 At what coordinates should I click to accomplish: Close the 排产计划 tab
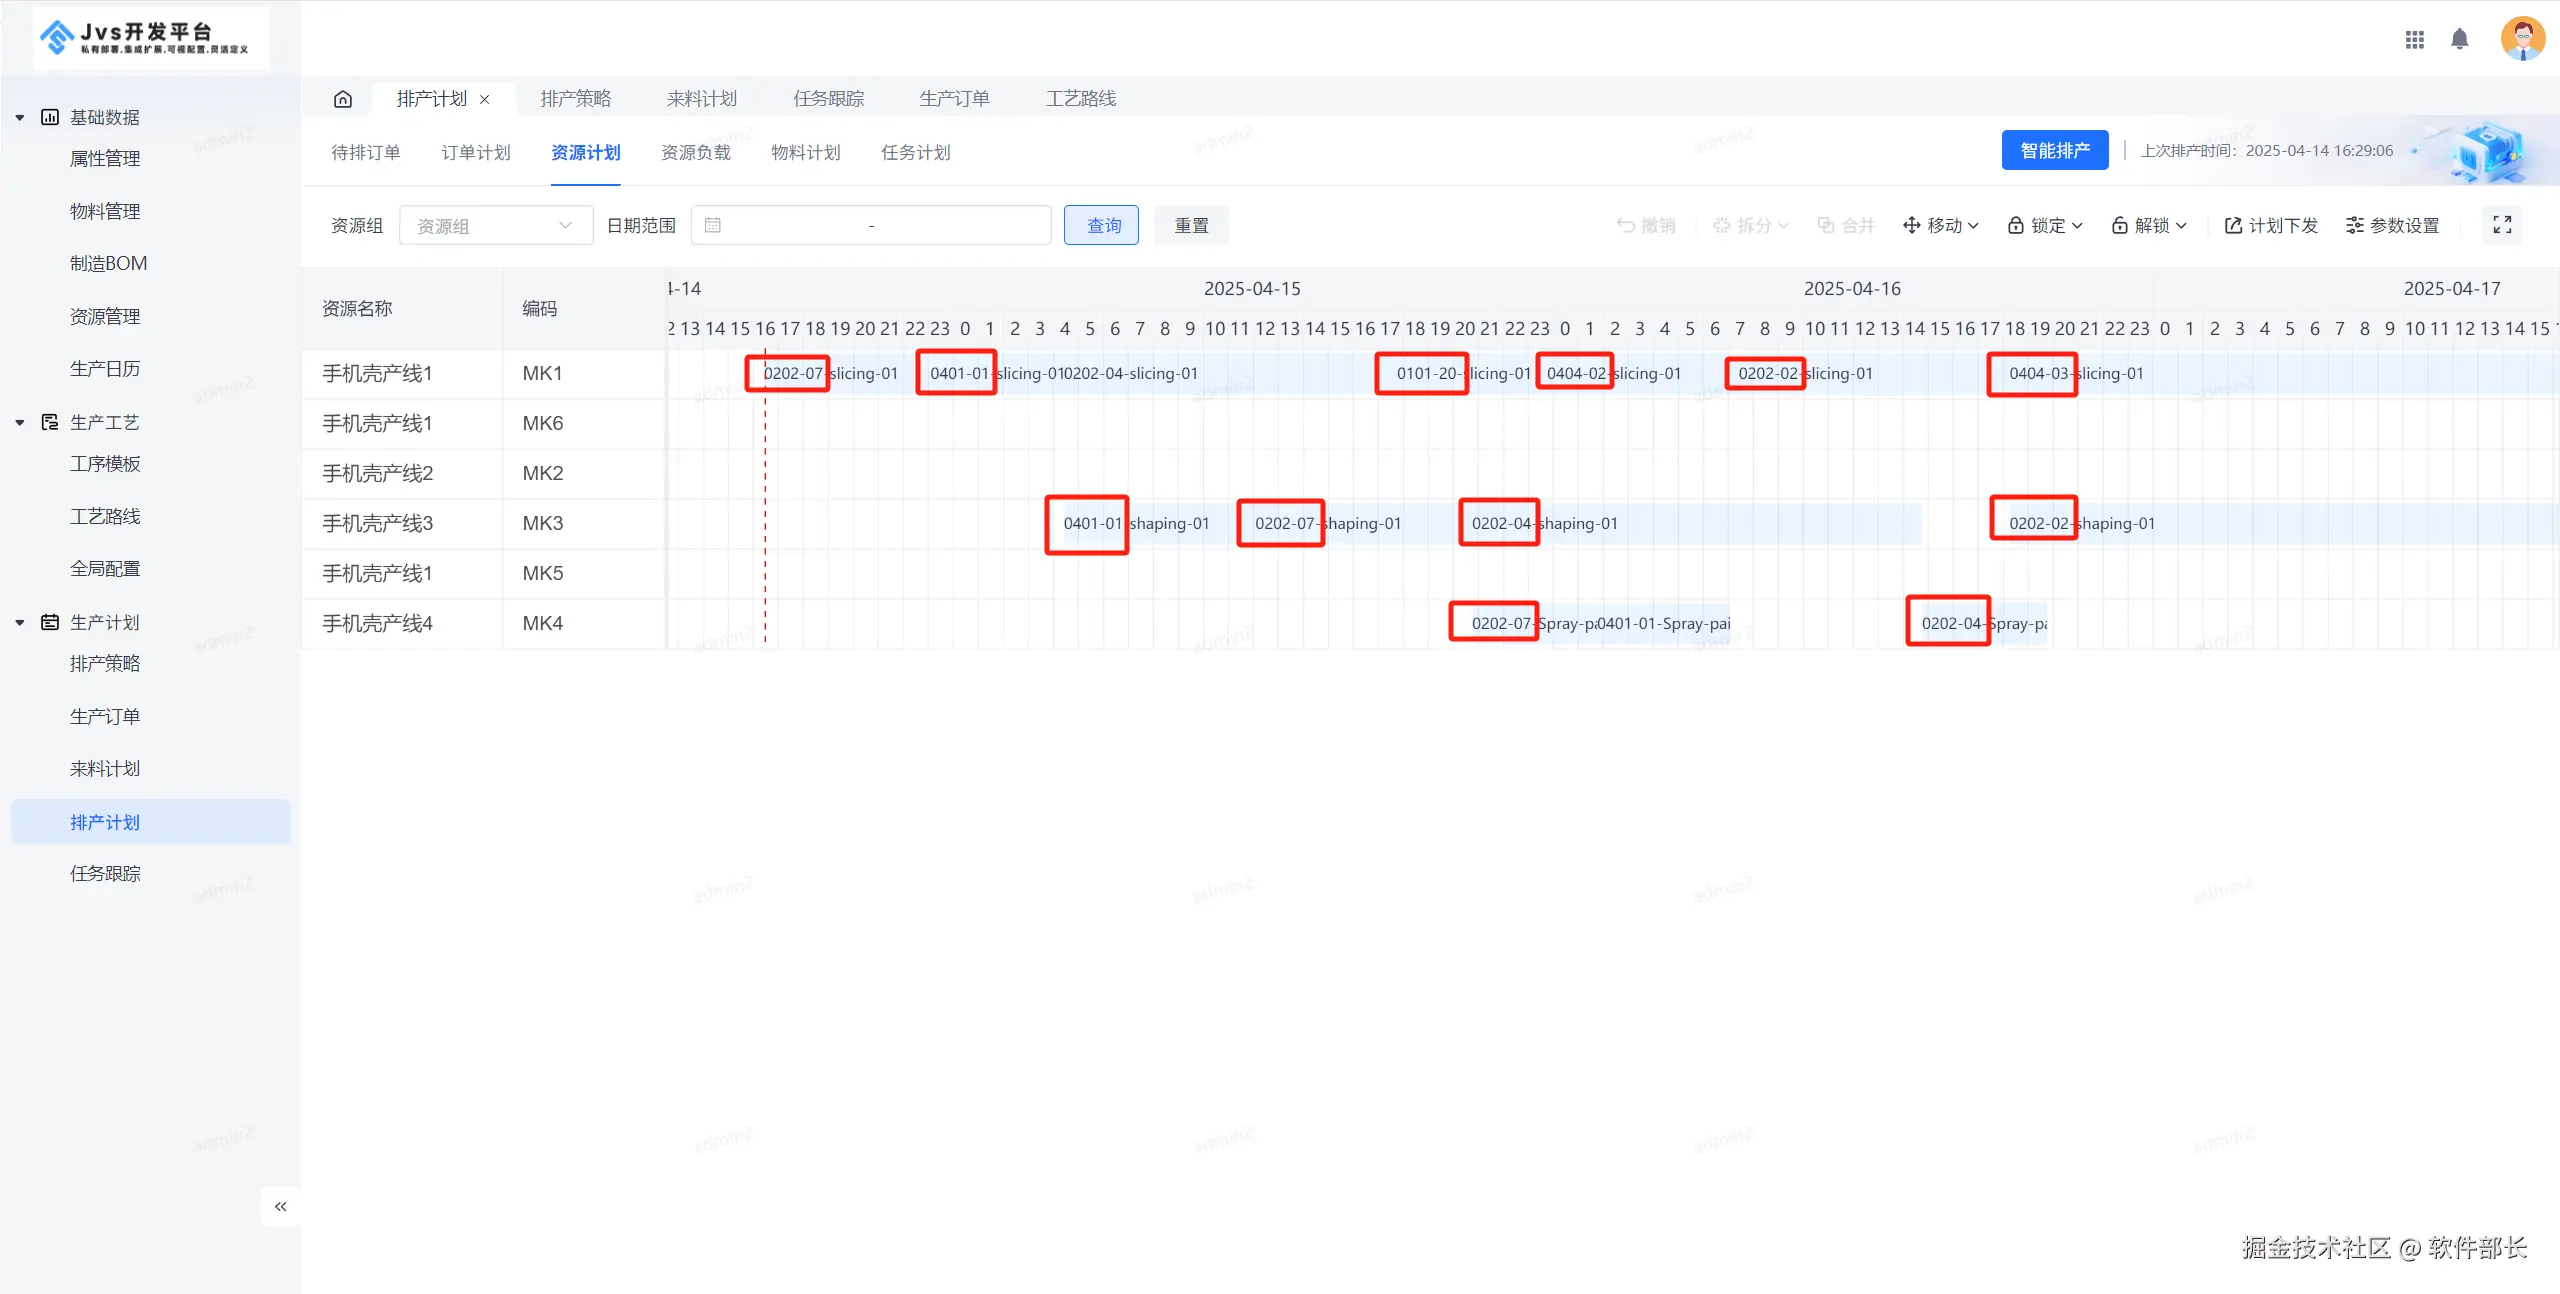[x=485, y=99]
